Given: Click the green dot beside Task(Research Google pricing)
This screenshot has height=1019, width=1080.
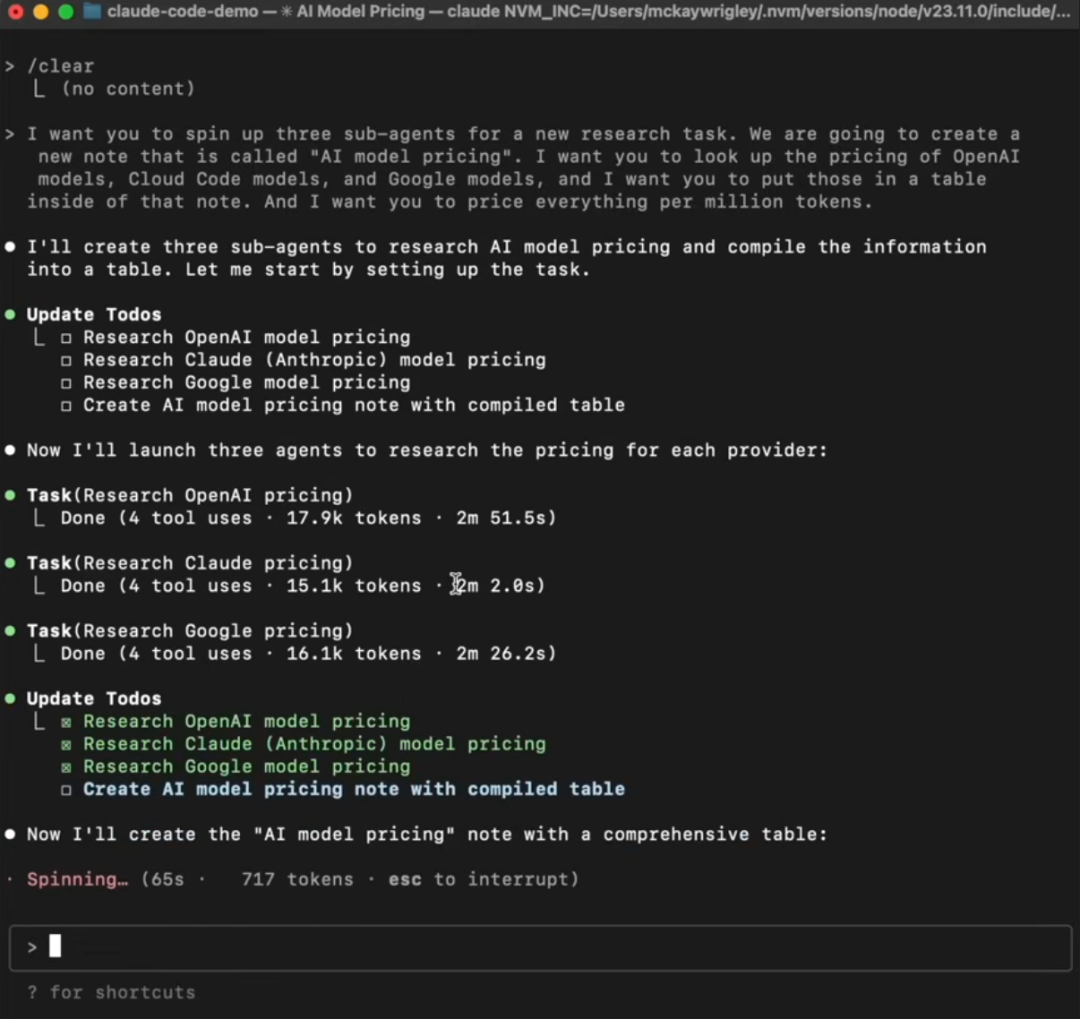Looking at the screenshot, I should click(10, 630).
